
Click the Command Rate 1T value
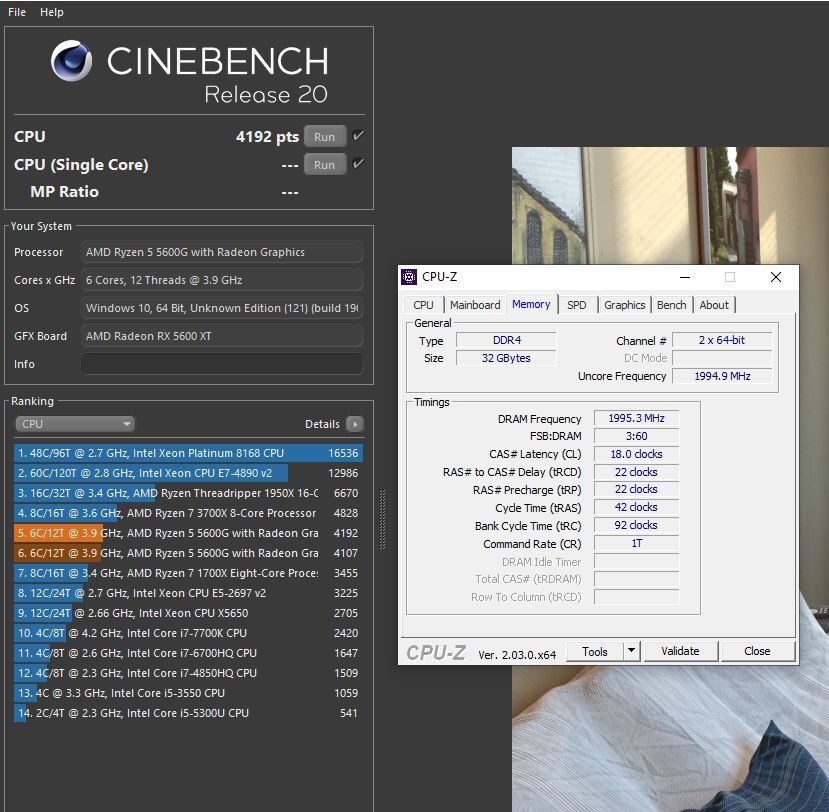pyautogui.click(x=637, y=543)
